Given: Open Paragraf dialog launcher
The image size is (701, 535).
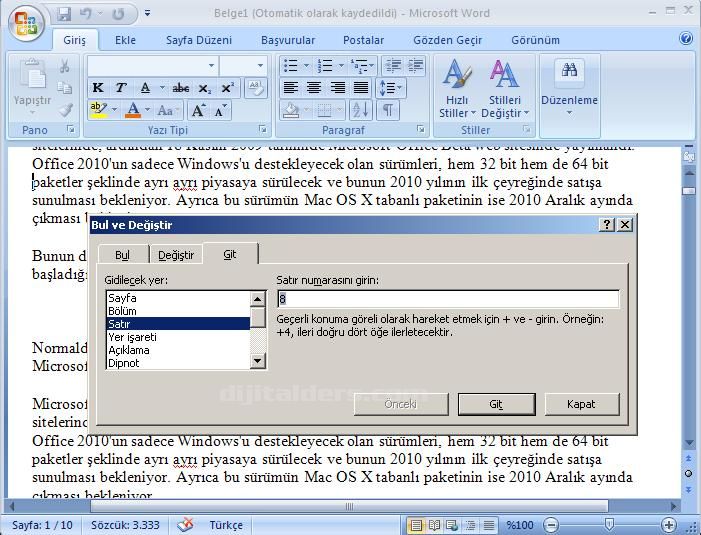Looking at the screenshot, I should pos(421,129).
